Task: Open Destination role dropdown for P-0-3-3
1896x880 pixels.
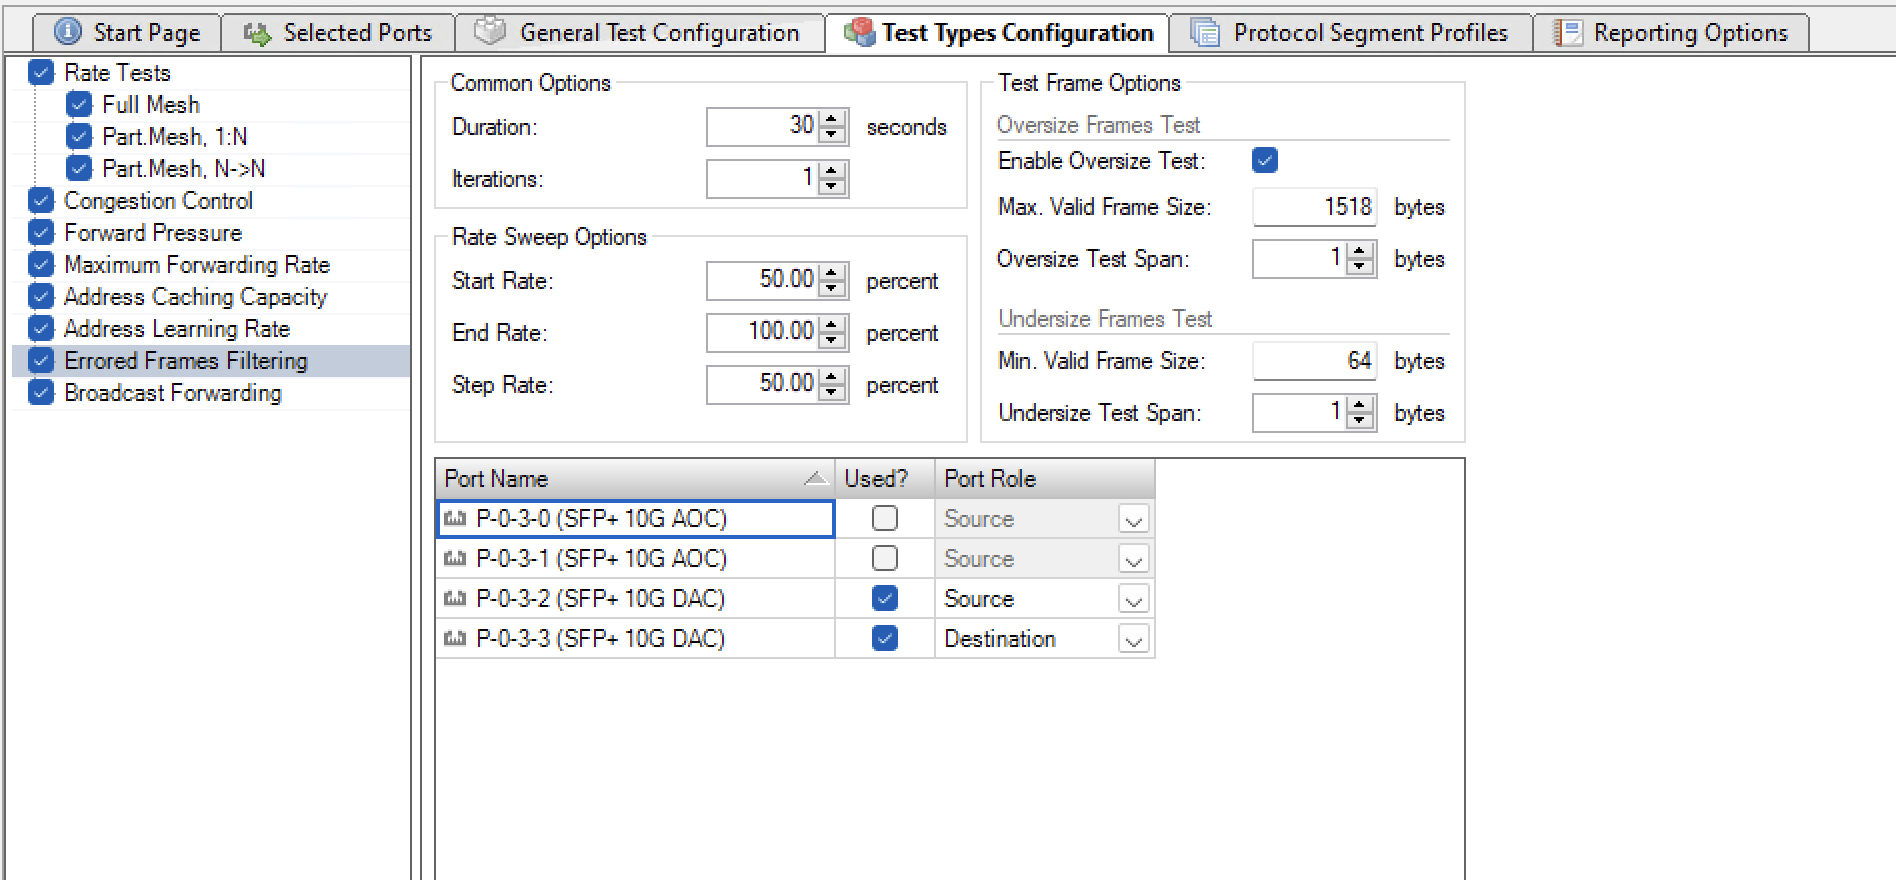Action: click(x=1133, y=640)
